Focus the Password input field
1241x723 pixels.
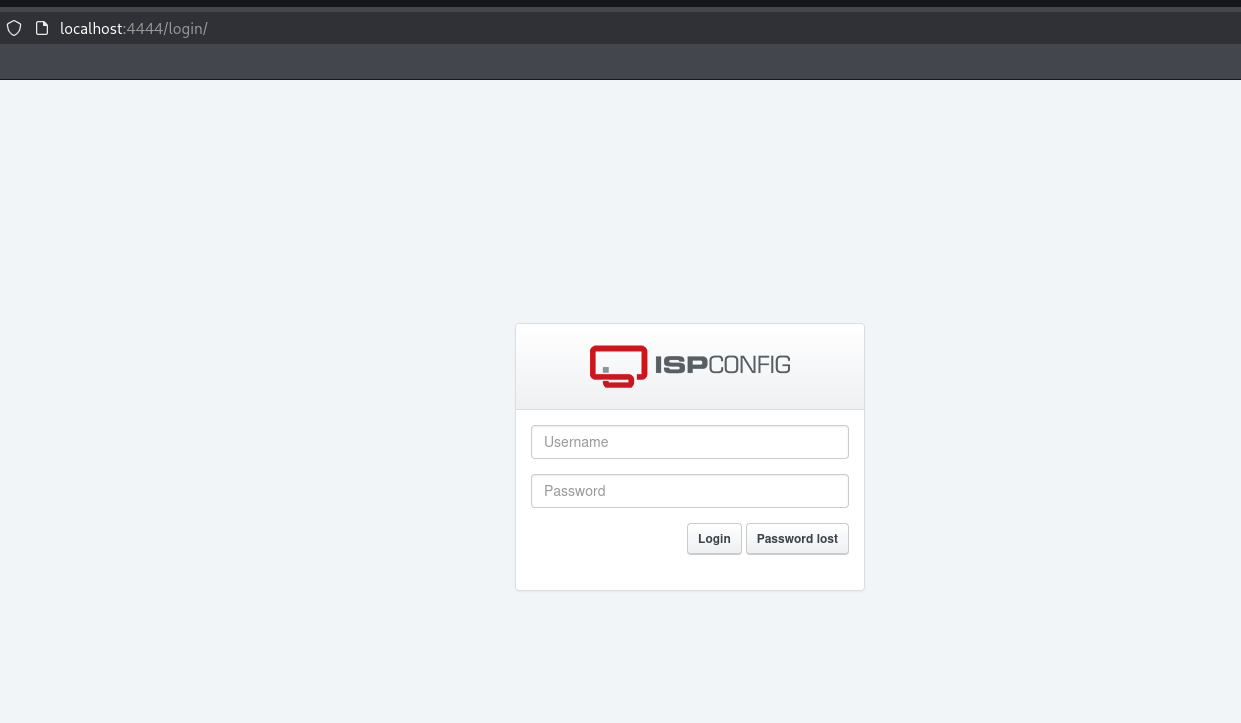689,491
